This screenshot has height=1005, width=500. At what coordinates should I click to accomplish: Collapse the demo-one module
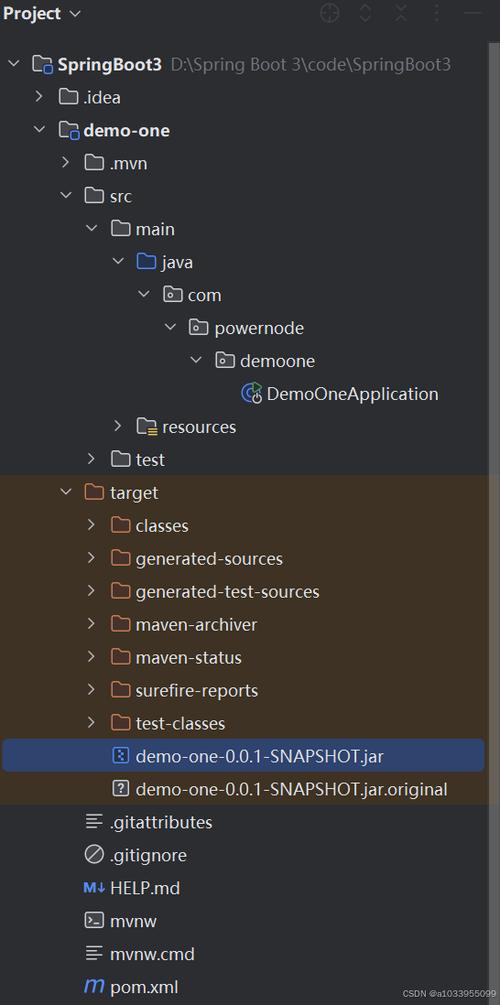click(39, 130)
